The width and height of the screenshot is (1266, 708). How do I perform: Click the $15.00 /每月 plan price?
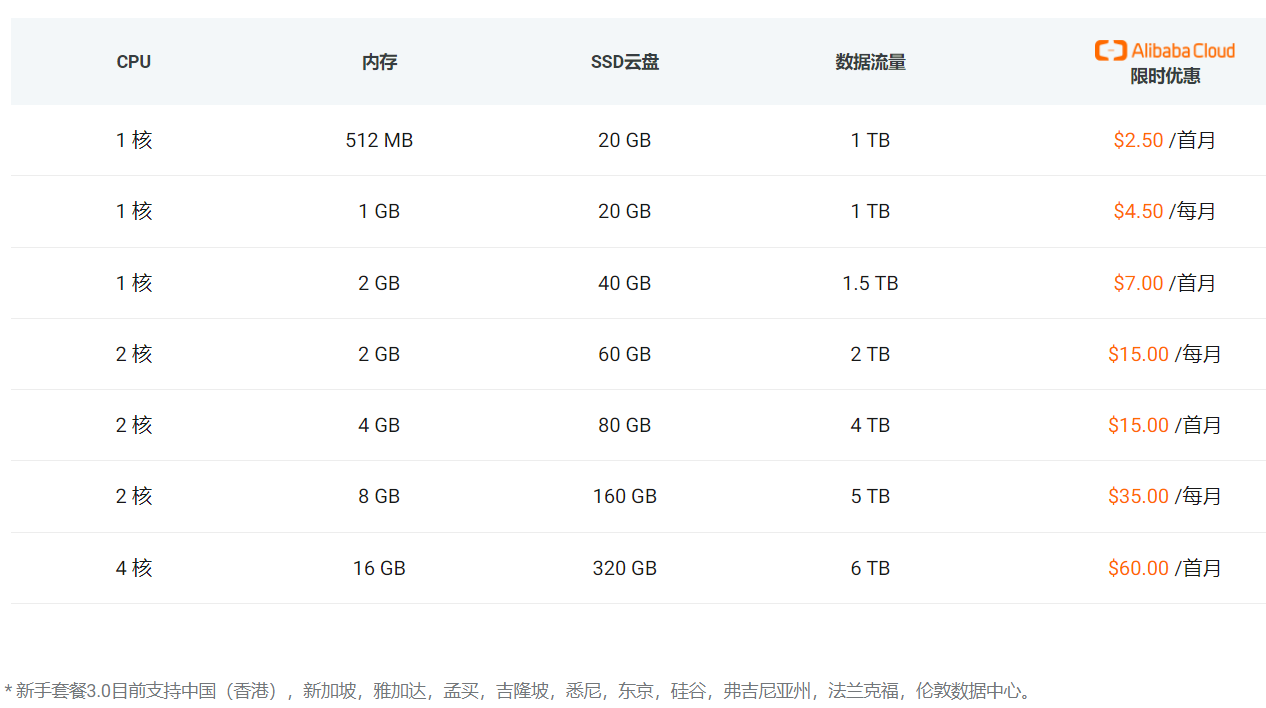(1164, 354)
